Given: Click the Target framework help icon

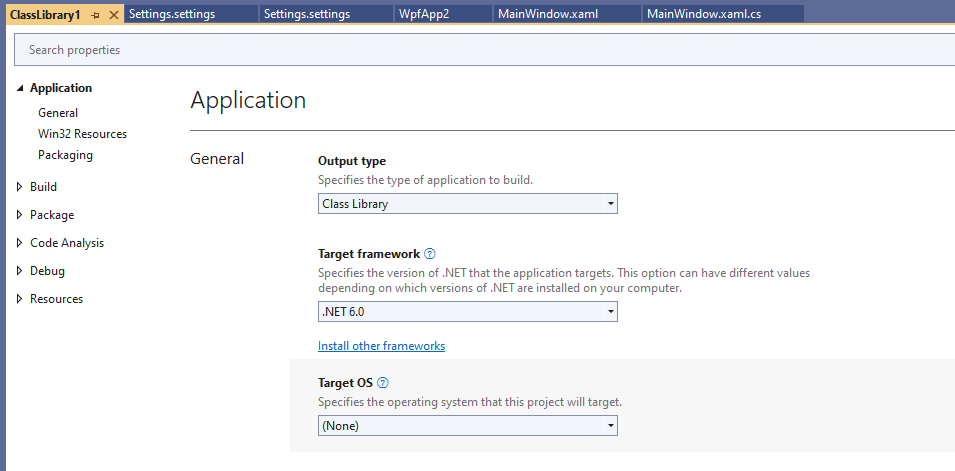Looking at the screenshot, I should [x=430, y=255].
